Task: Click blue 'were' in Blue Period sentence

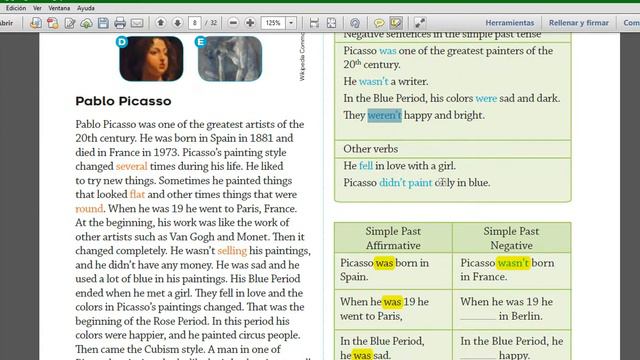Action: (x=486, y=98)
